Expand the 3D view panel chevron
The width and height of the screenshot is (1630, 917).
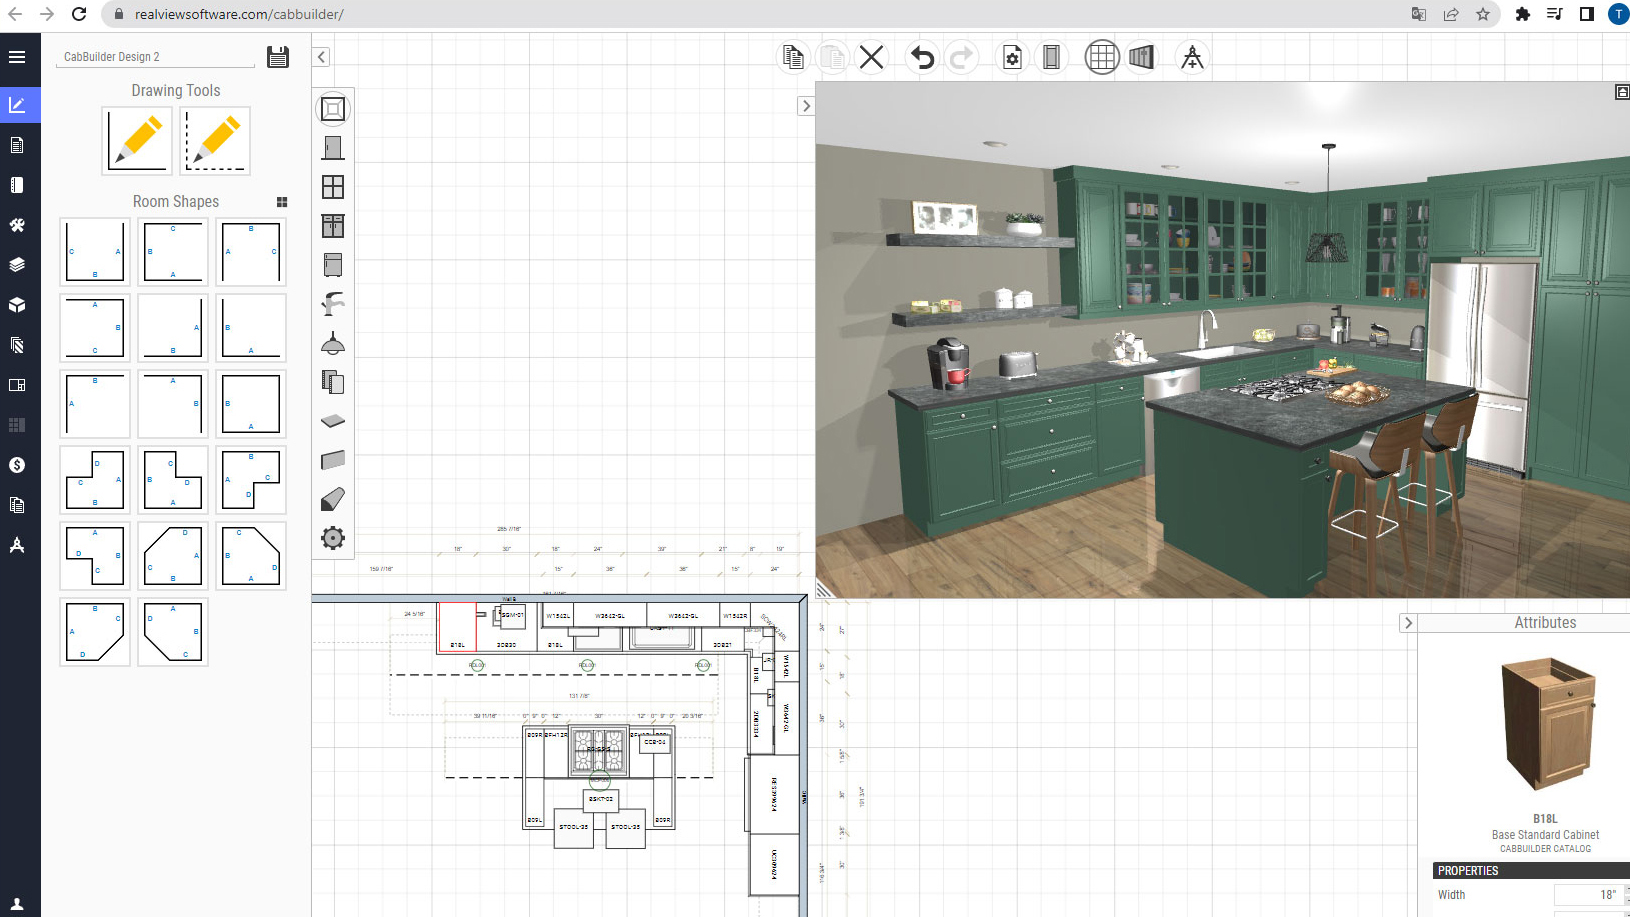805,106
